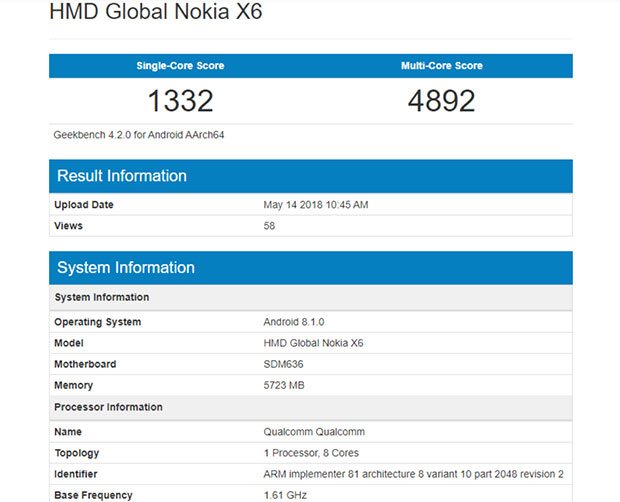Click the Processor Information subheading row

tap(108, 407)
